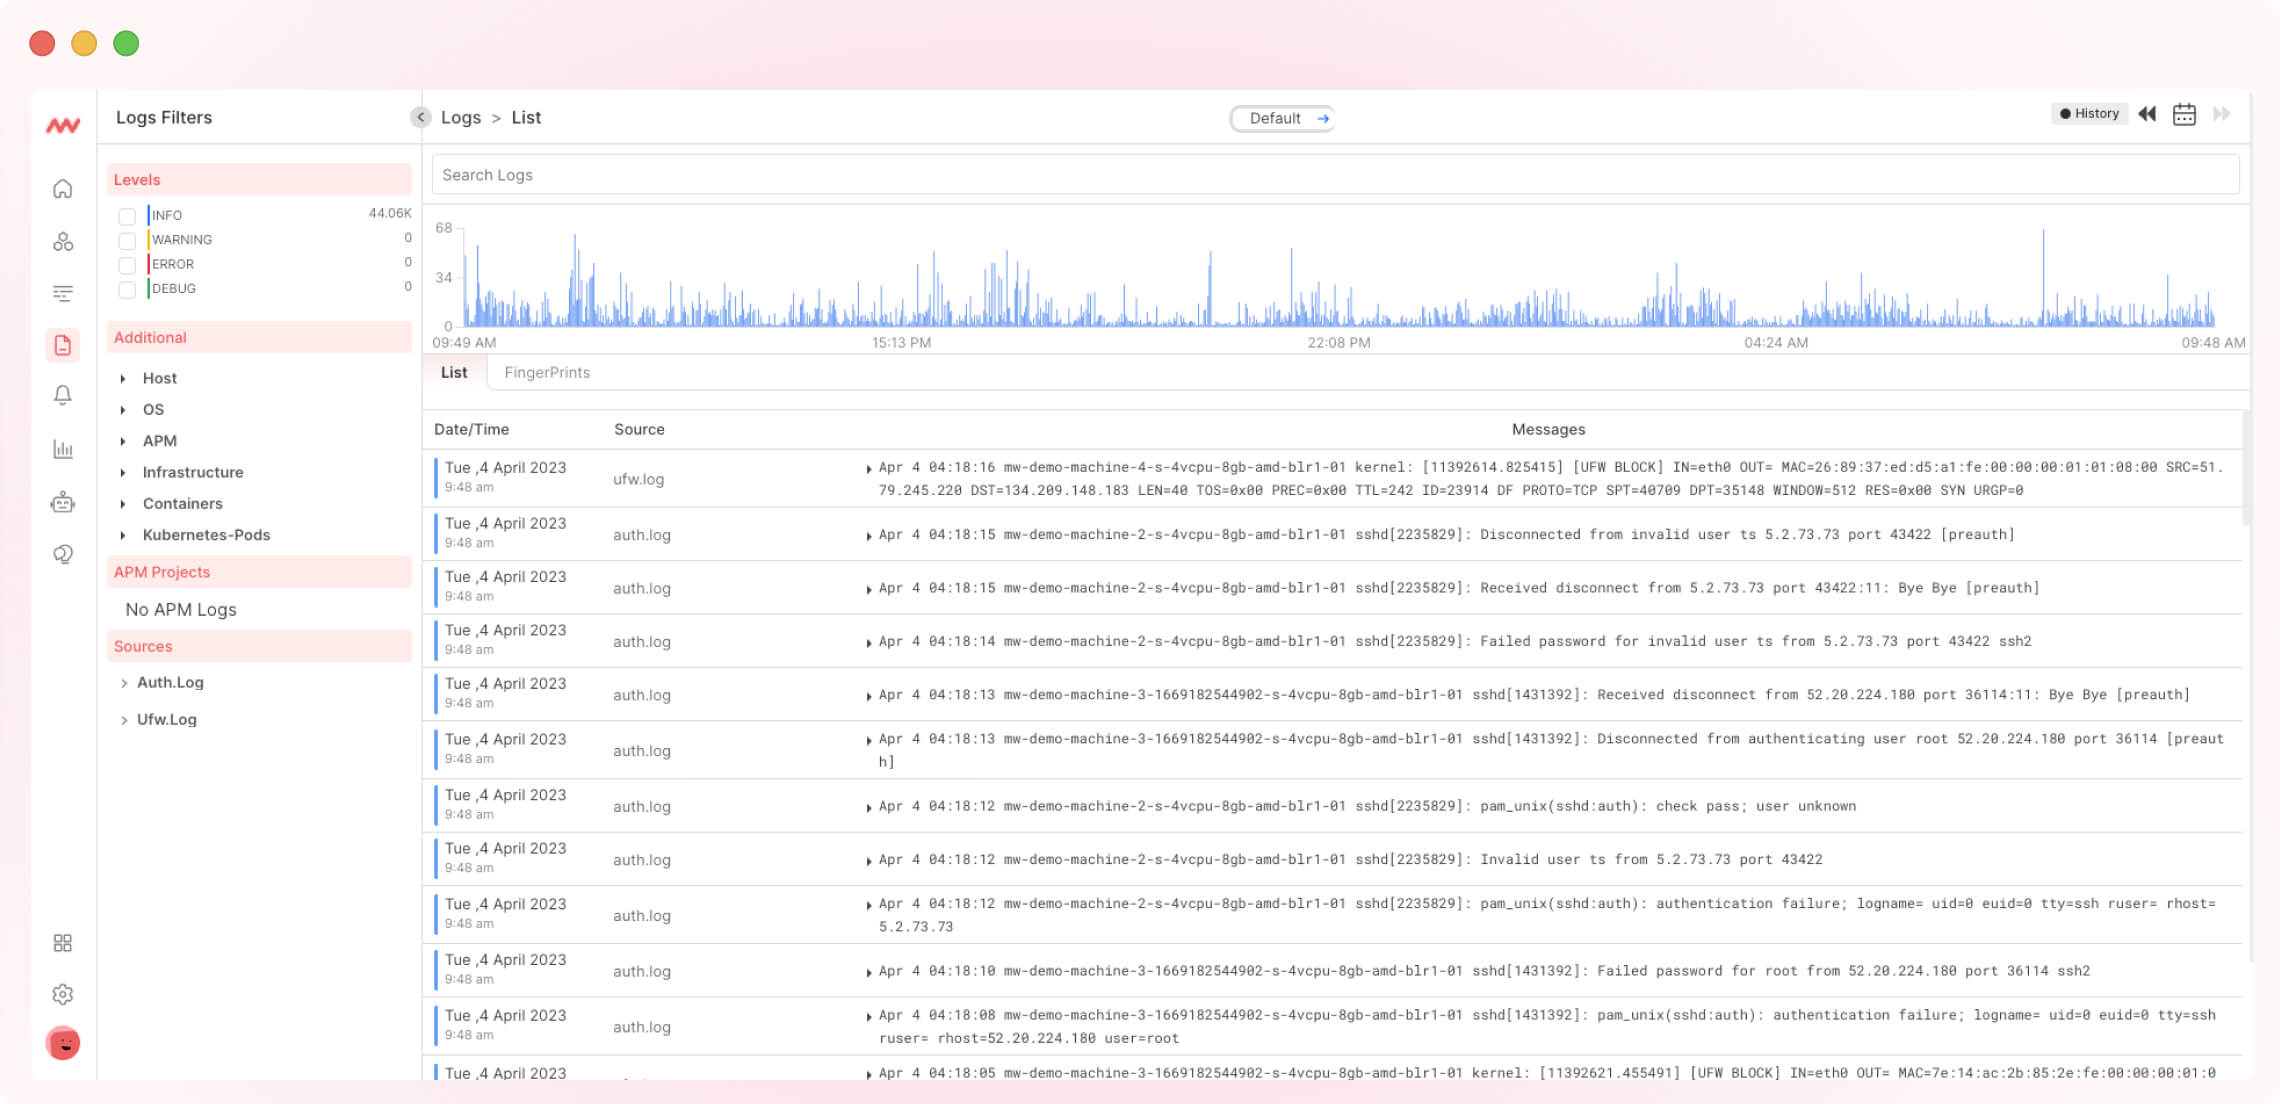2280x1104 pixels.
Task: Open the bot/agent icon in the sidebar
Action: click(63, 503)
